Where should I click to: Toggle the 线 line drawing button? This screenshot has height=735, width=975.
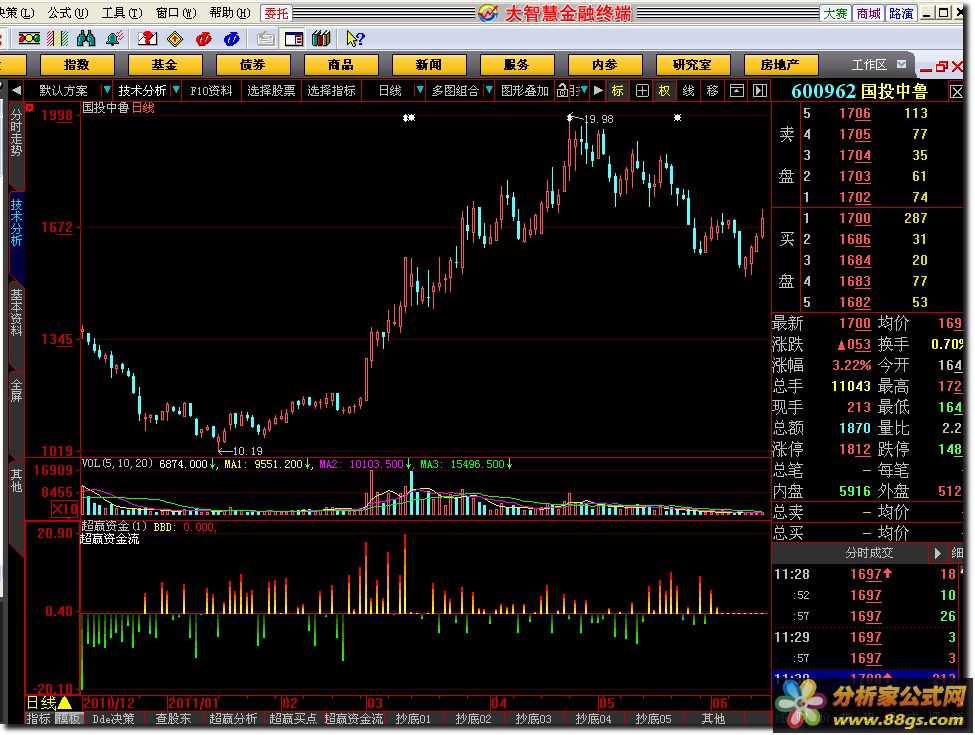688,91
